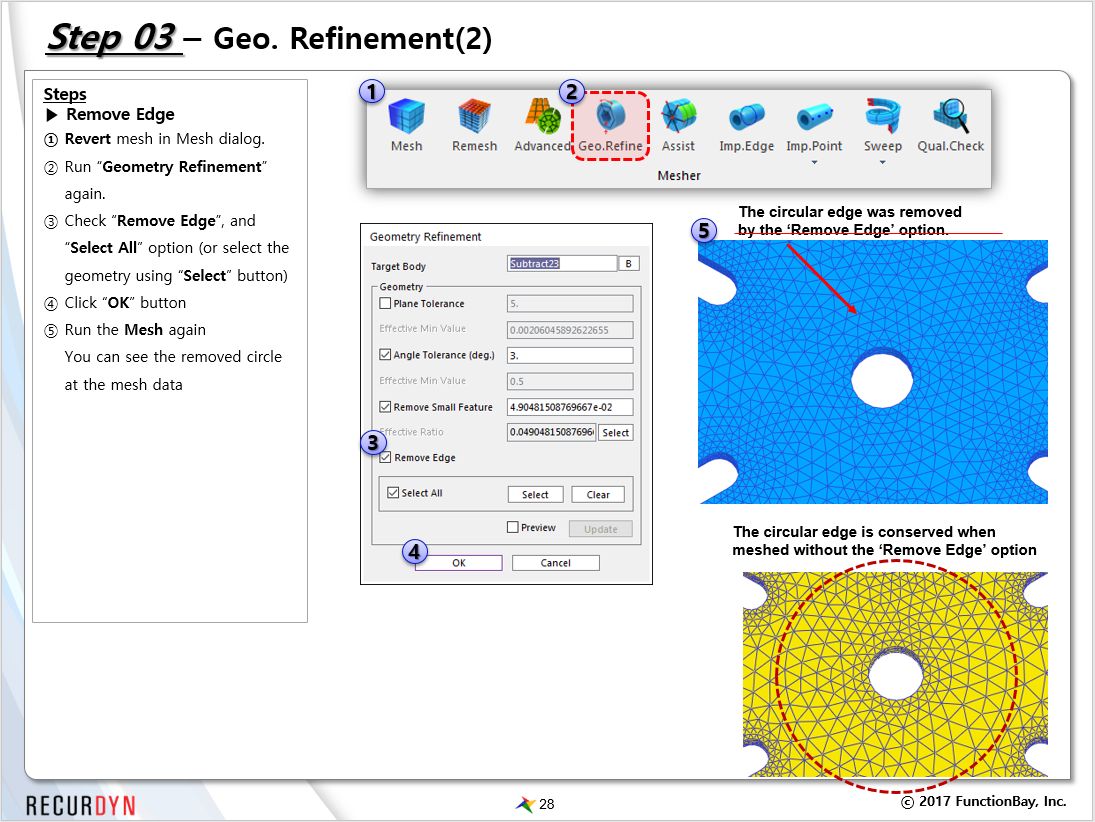Select the Mesh tool
1095x822 pixels.
coord(406,120)
